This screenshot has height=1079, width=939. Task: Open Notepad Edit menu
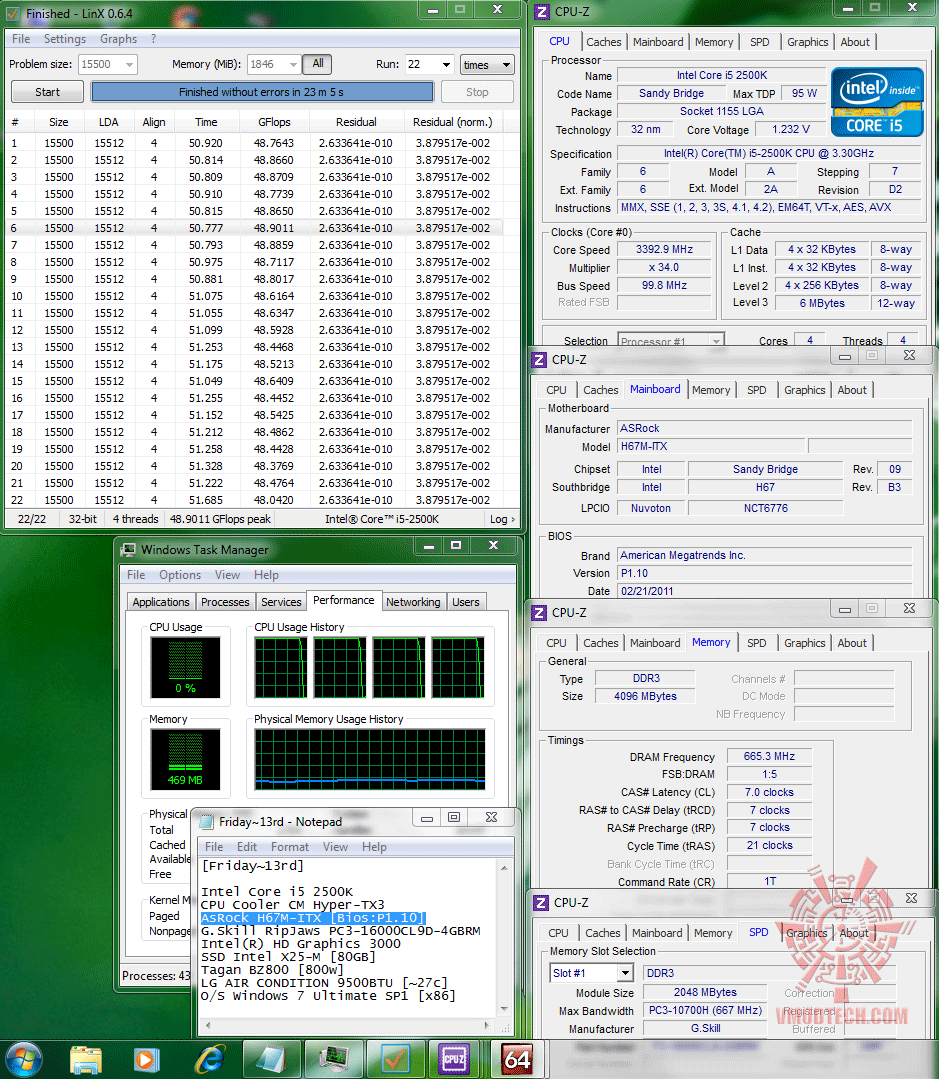[247, 847]
